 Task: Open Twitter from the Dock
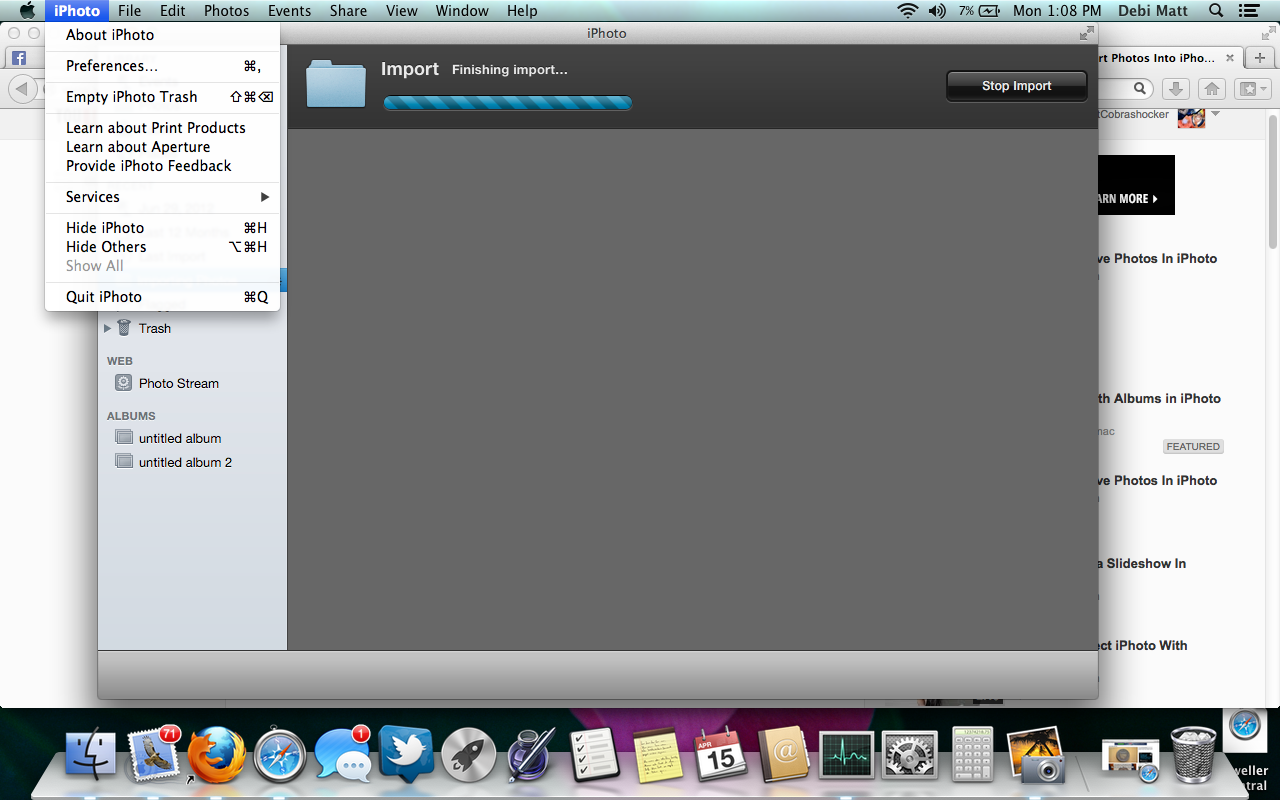pyautogui.click(x=405, y=754)
